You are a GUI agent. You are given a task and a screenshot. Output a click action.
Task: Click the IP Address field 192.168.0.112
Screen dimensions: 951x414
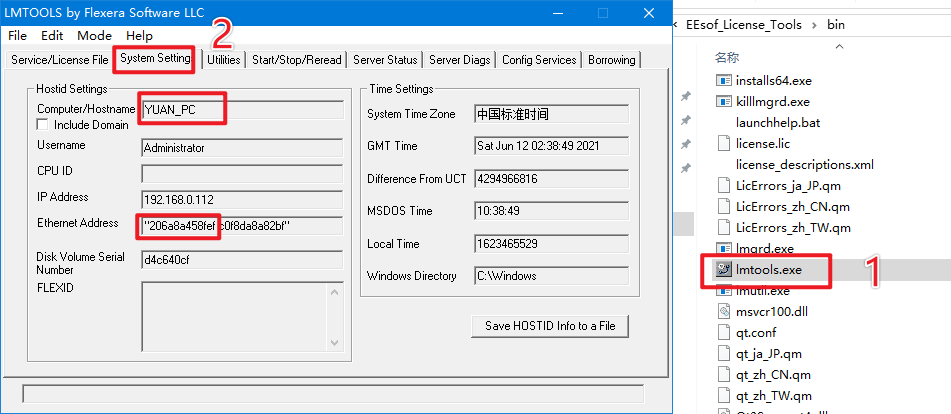243,199
